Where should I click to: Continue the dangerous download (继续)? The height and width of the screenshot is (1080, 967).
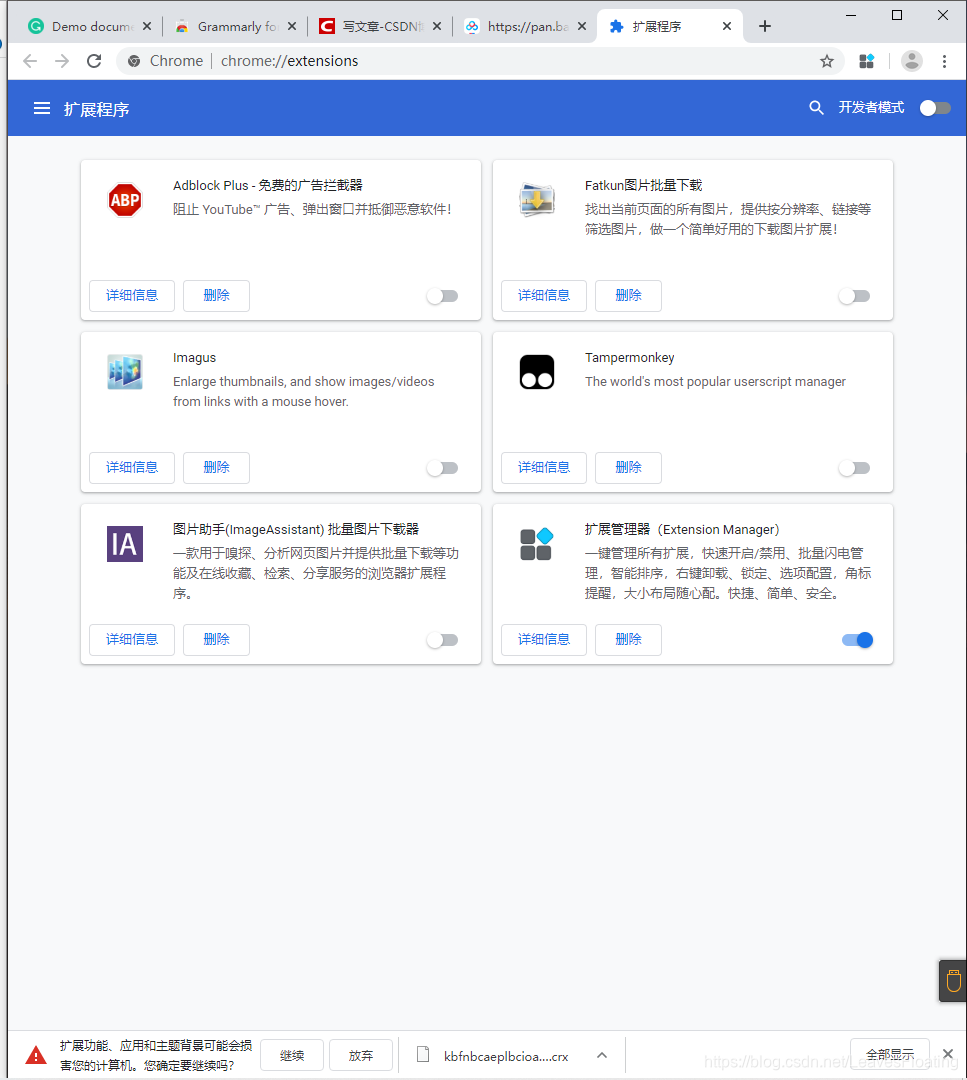pos(292,1055)
